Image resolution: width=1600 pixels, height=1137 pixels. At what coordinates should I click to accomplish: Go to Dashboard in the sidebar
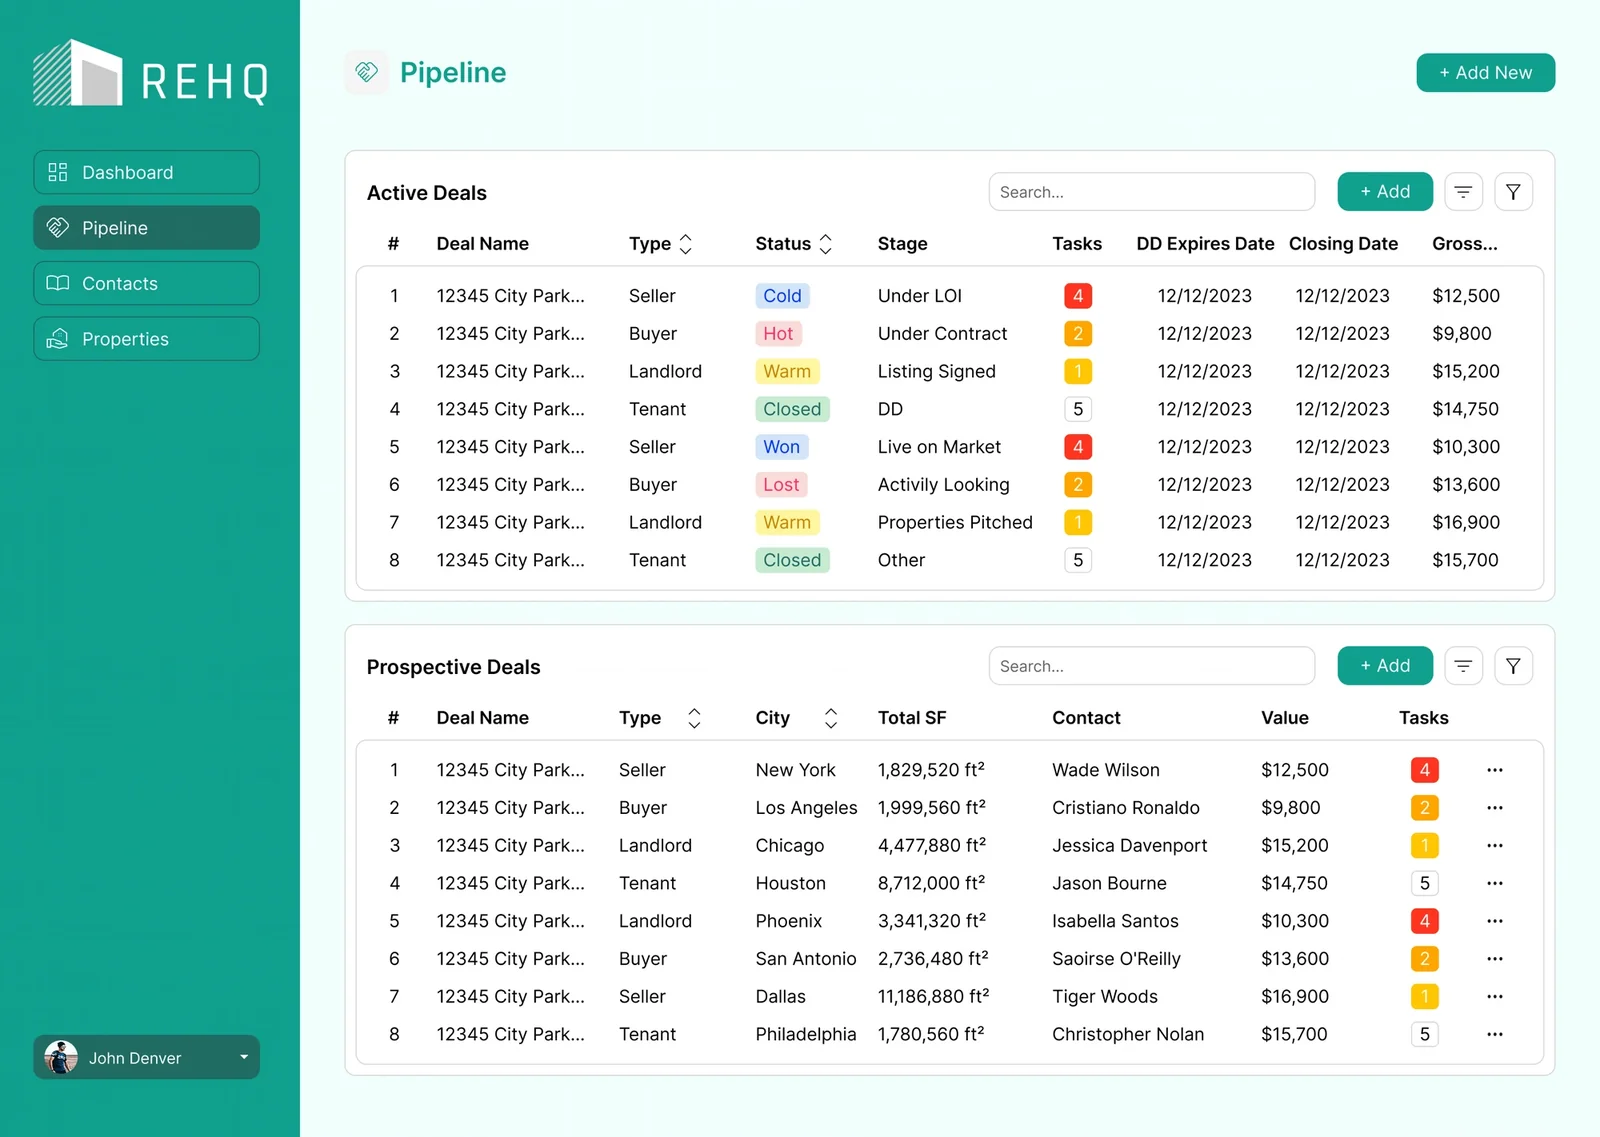point(146,172)
